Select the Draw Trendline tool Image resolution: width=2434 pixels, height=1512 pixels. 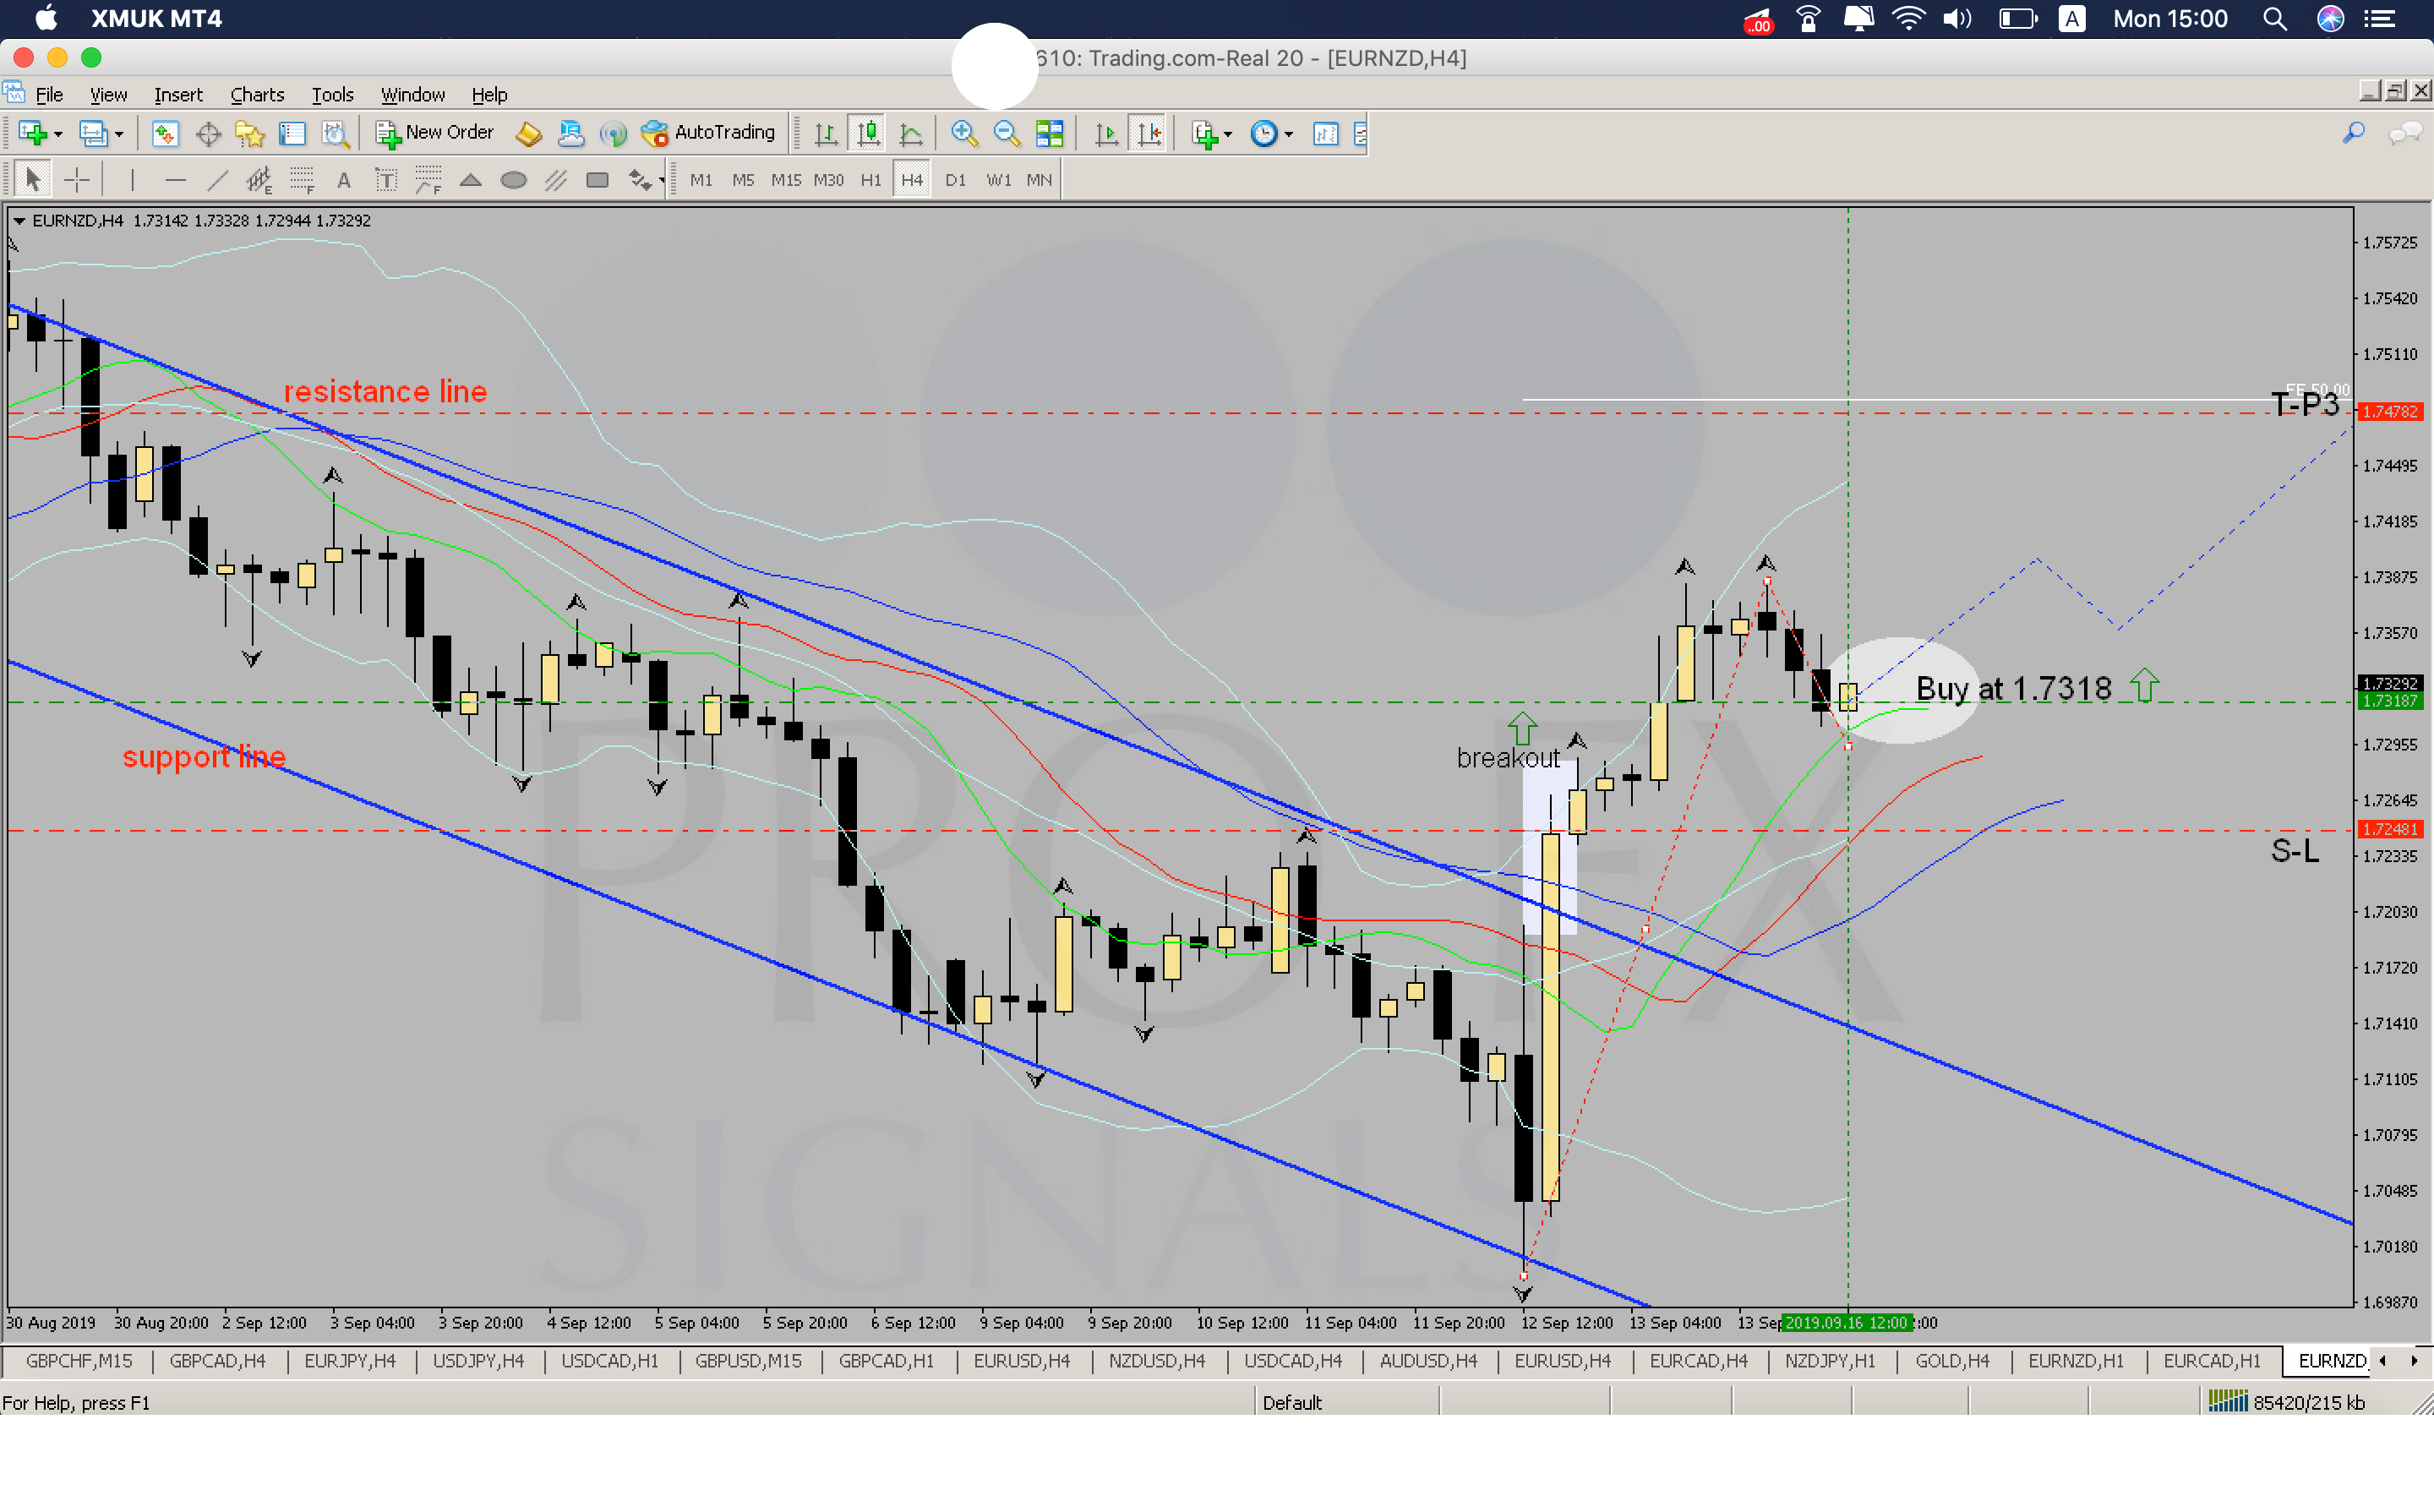tap(217, 180)
